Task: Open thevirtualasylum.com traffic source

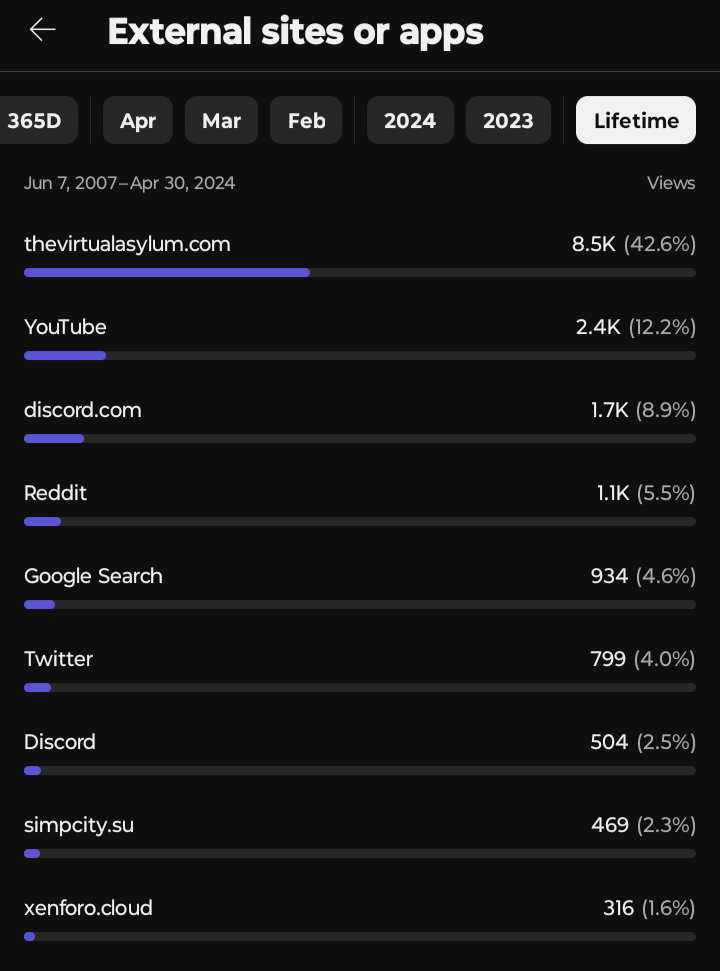Action: point(360,254)
